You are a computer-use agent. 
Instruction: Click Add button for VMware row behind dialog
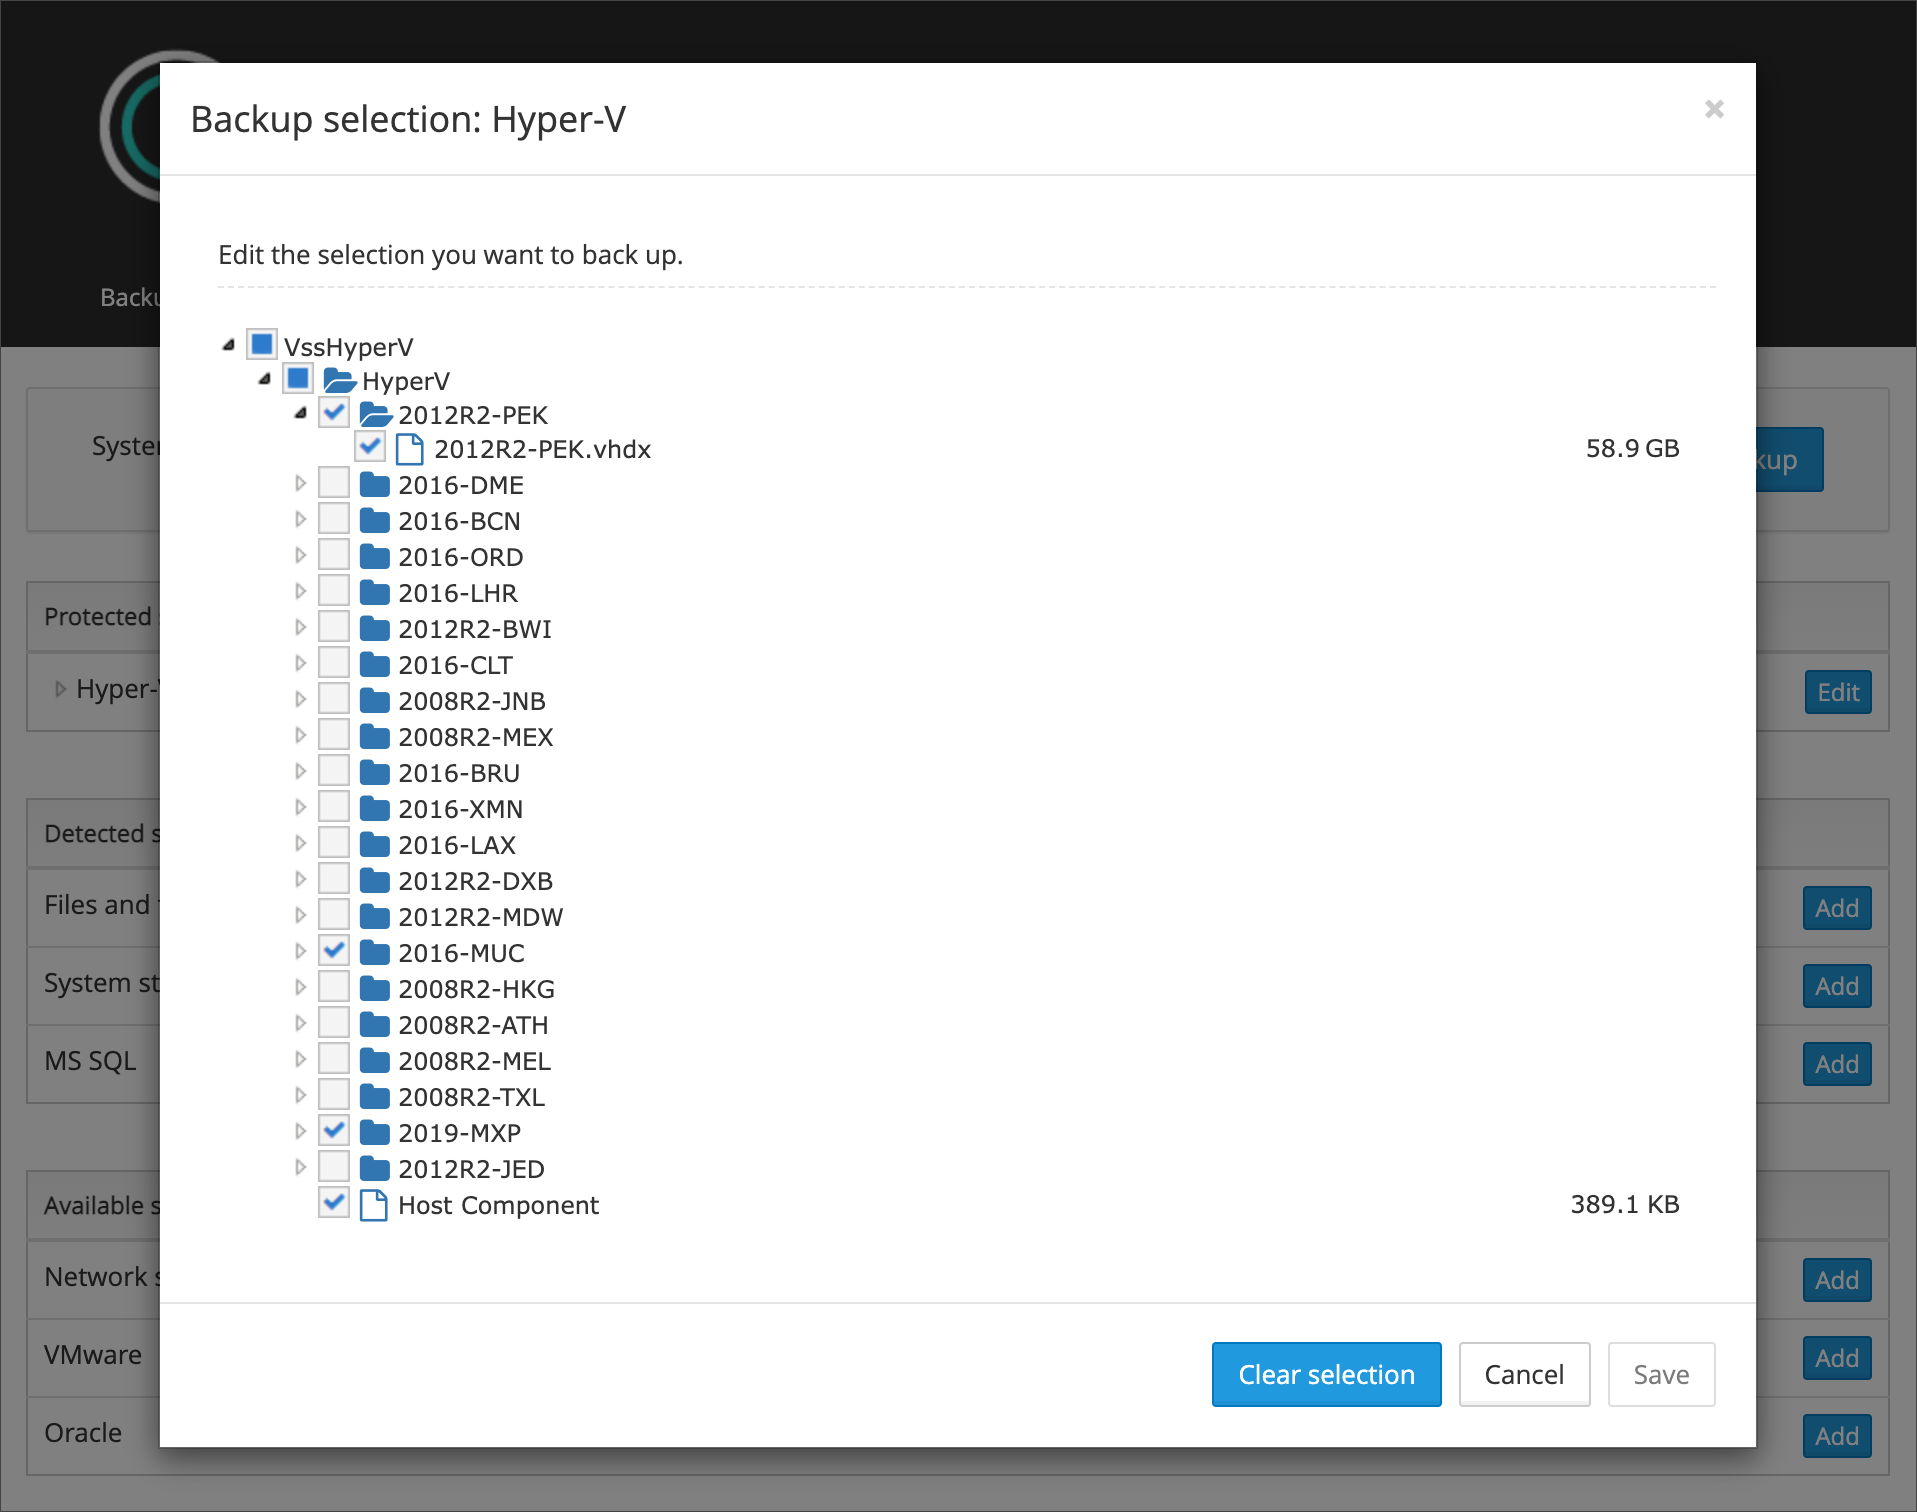1837,1358
